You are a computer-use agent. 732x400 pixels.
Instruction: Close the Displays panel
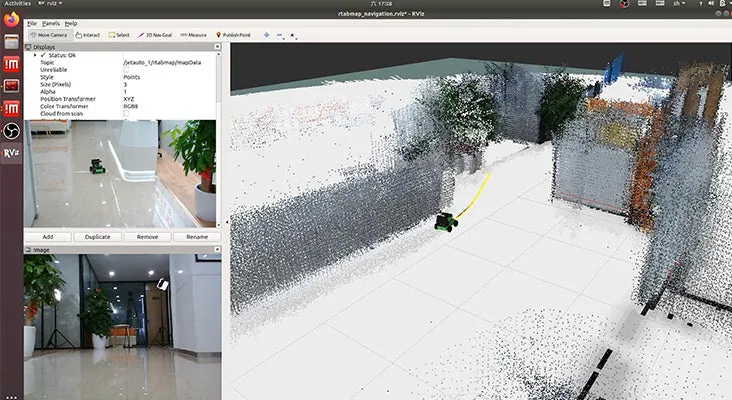pyautogui.click(x=217, y=47)
